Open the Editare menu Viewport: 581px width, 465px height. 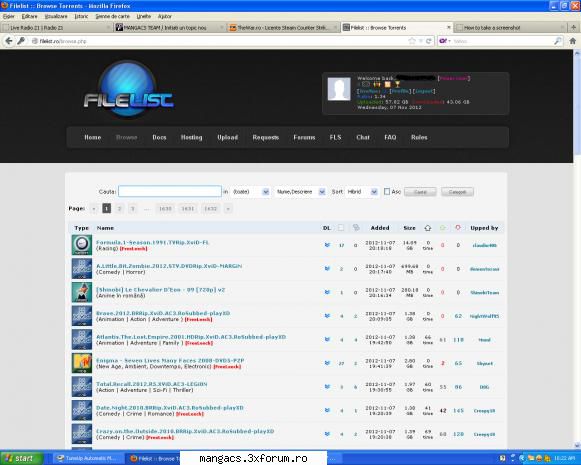pos(29,16)
